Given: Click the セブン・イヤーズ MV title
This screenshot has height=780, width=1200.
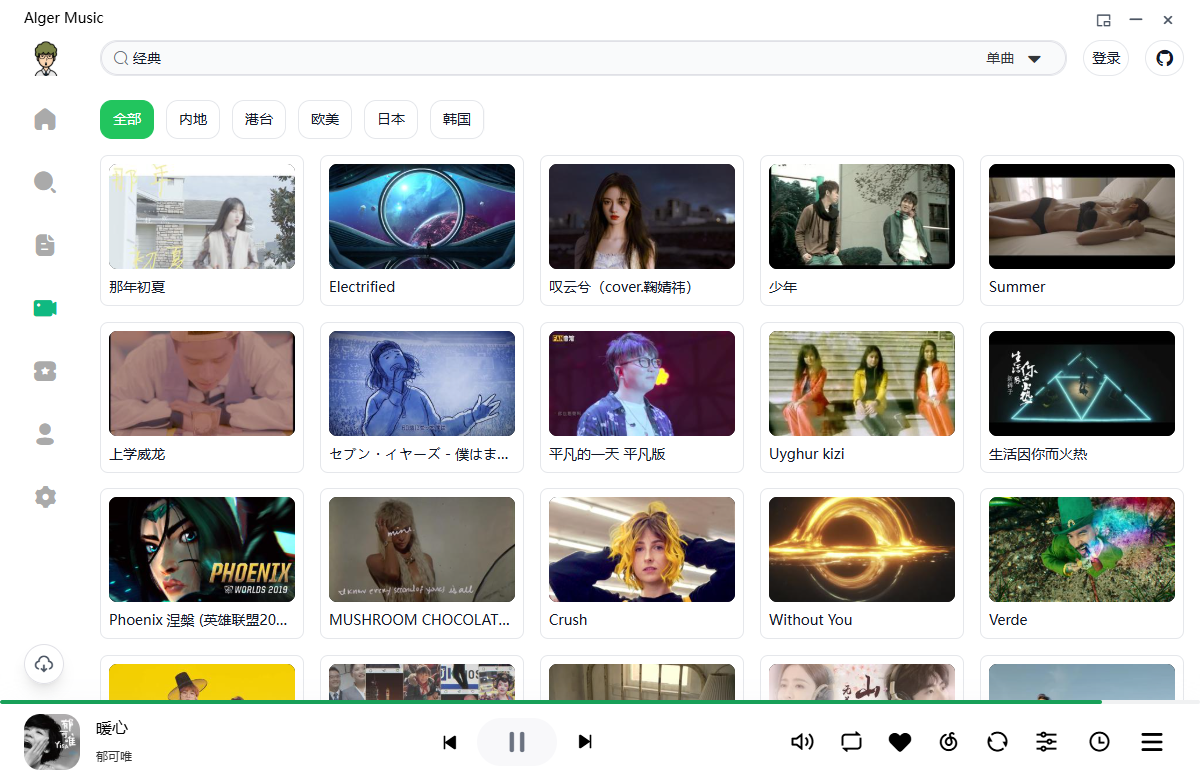Looking at the screenshot, I should (420, 454).
